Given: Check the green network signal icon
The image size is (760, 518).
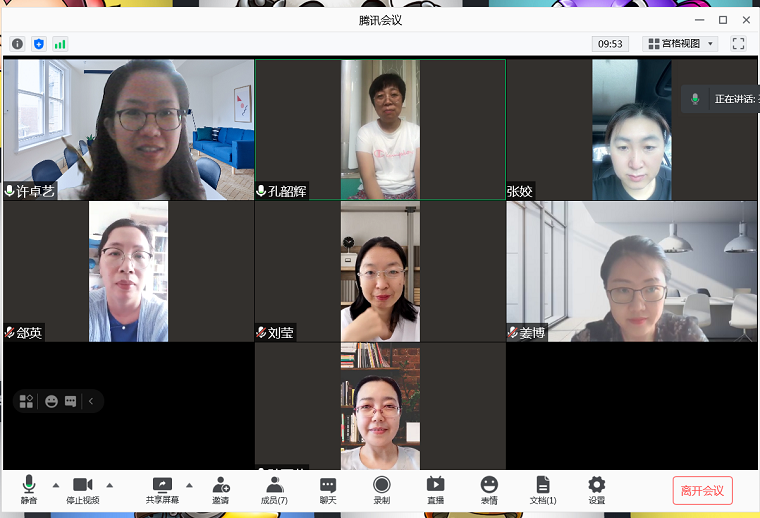Looking at the screenshot, I should [x=60, y=44].
